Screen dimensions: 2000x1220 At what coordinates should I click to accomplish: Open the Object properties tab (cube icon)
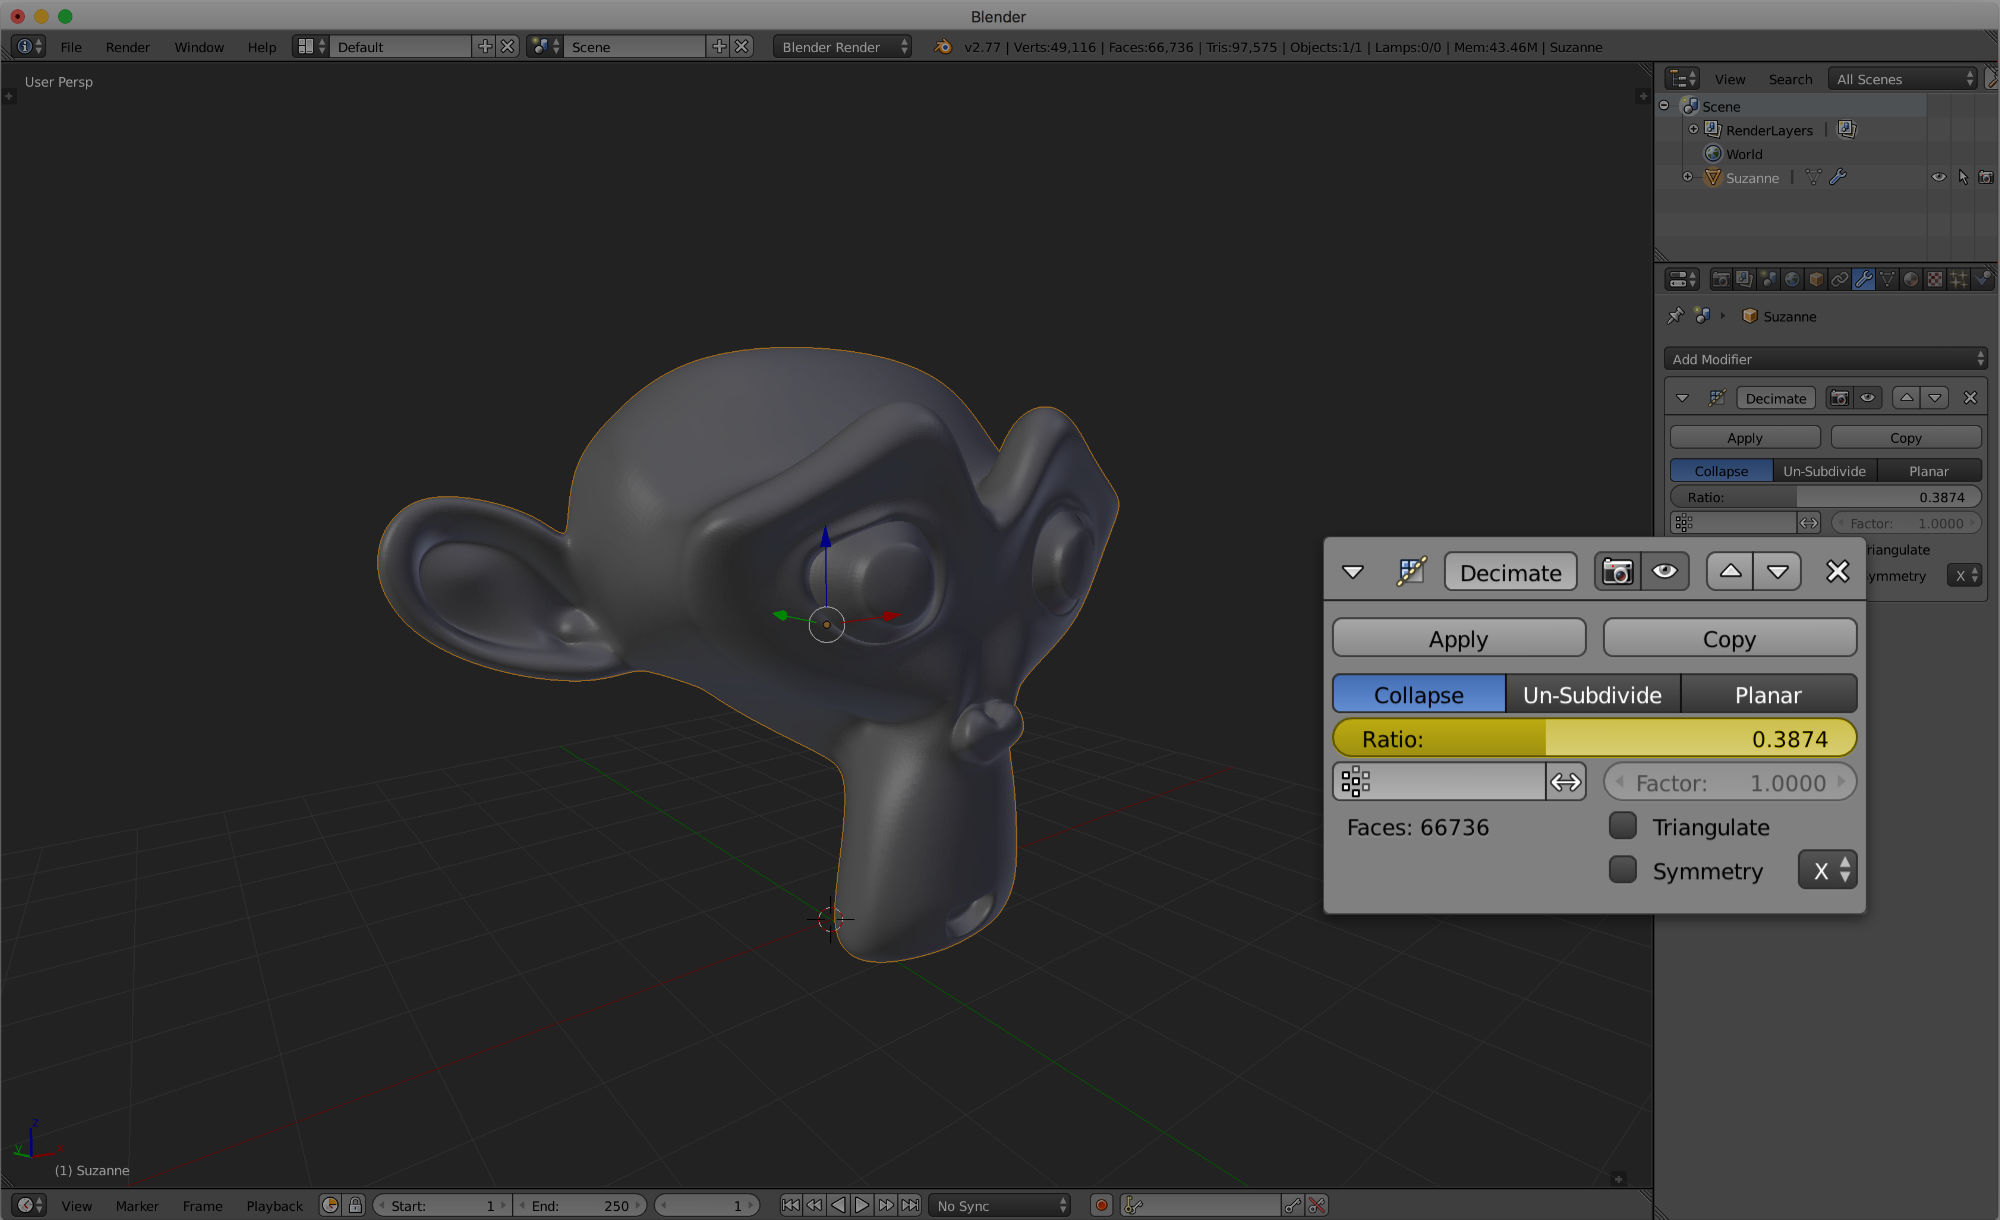pos(1816,279)
